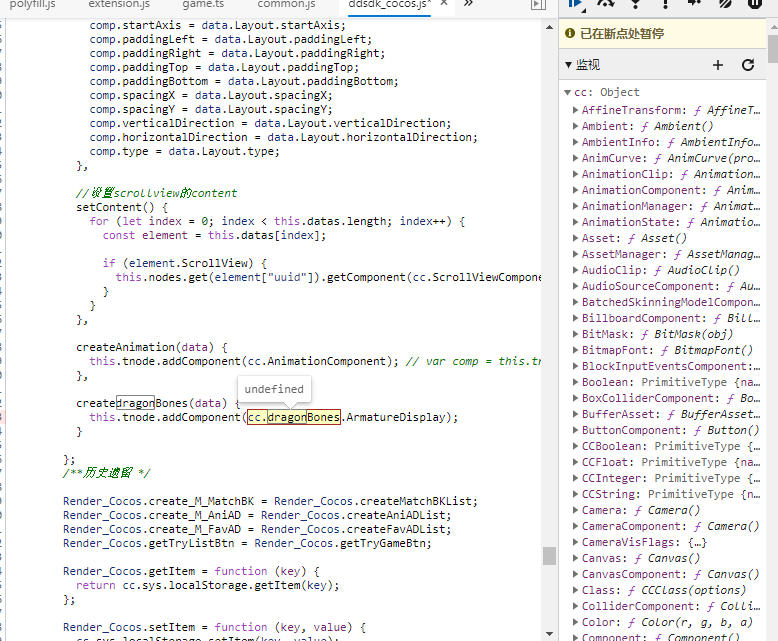Expand the Class CCClass property

pyautogui.click(x=575, y=590)
